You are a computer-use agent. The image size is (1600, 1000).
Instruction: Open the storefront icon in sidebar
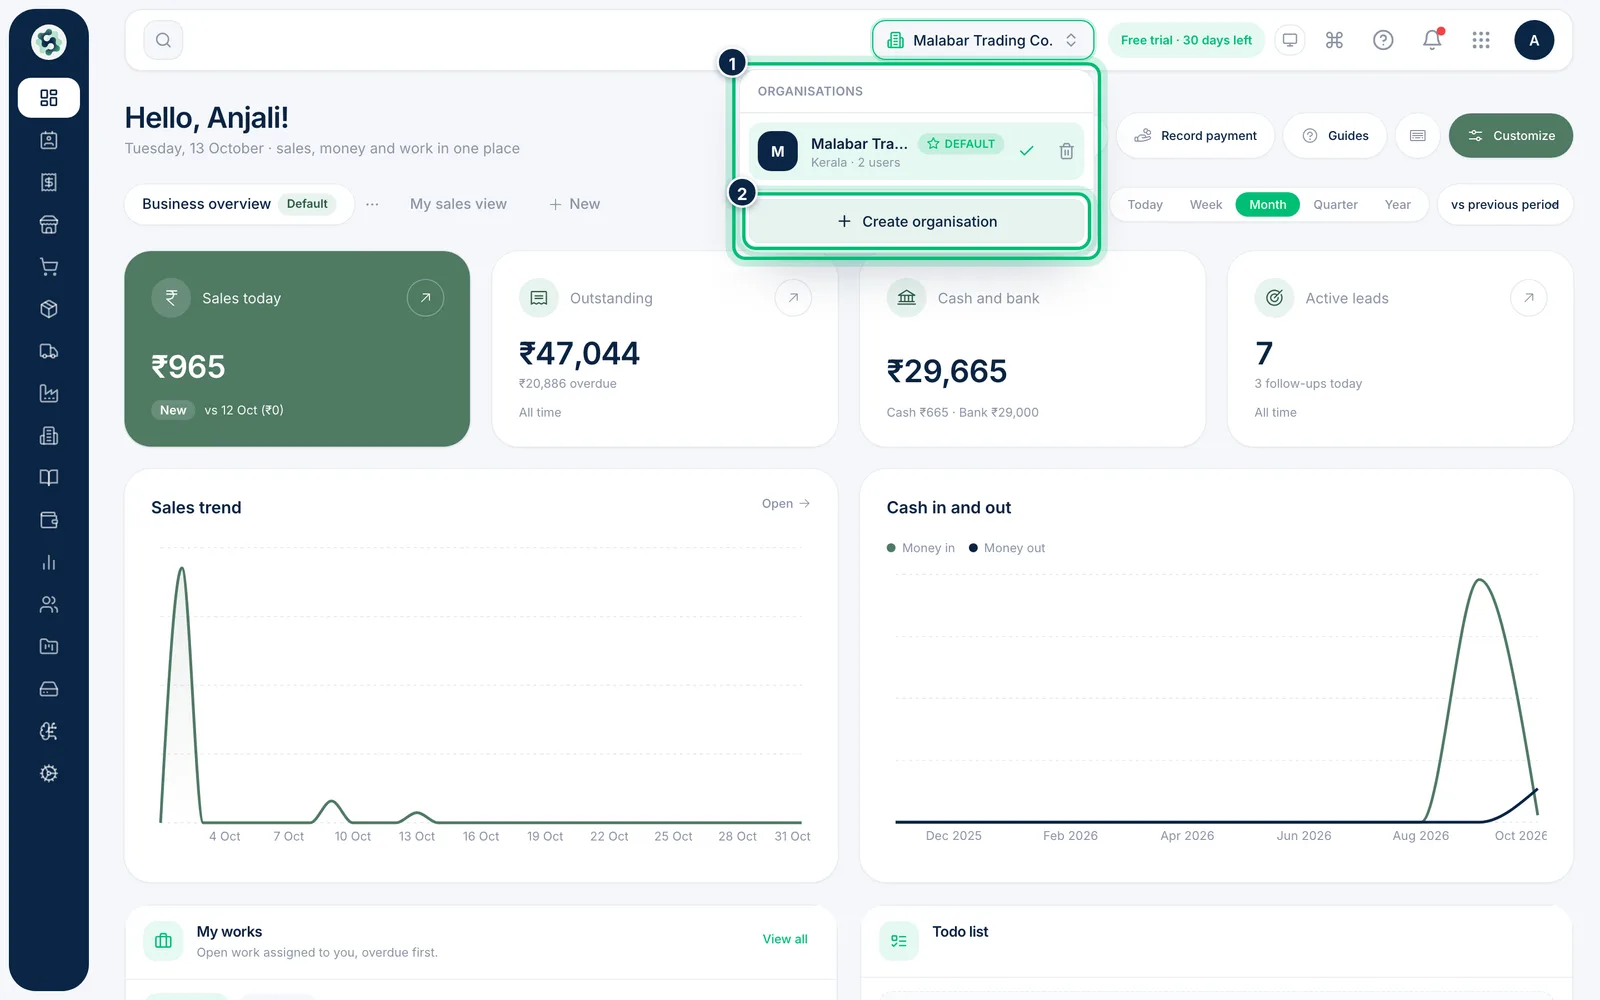(48, 224)
